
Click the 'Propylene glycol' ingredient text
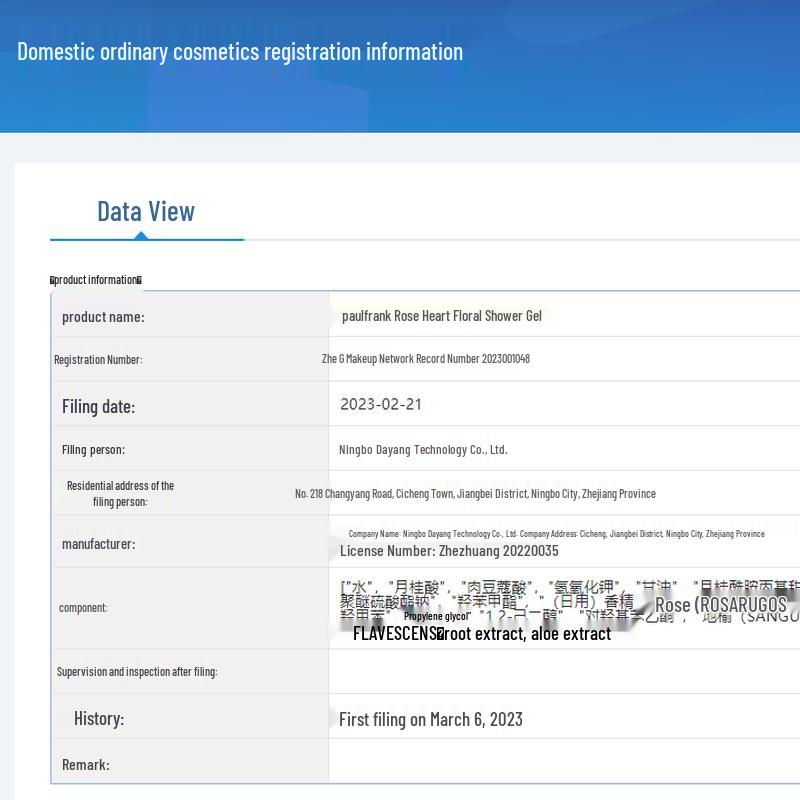[x=436, y=617]
